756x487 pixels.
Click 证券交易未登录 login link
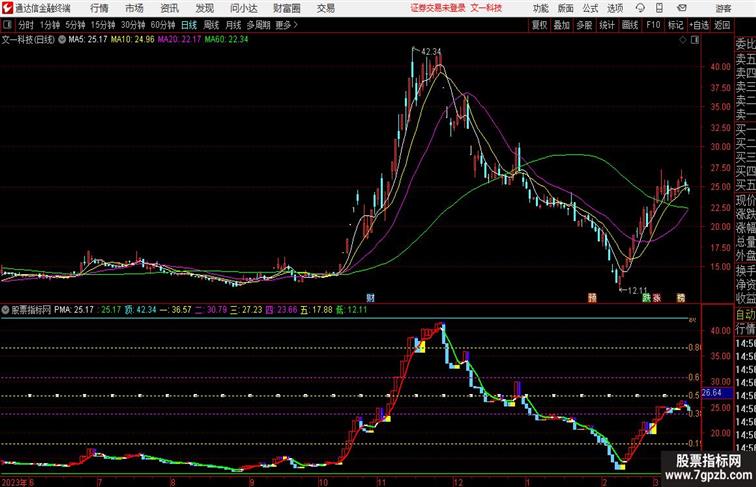pos(438,8)
